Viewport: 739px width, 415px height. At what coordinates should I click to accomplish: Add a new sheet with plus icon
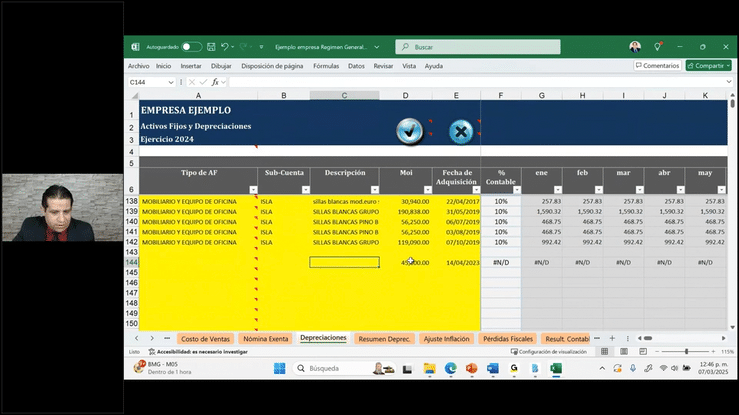point(612,338)
